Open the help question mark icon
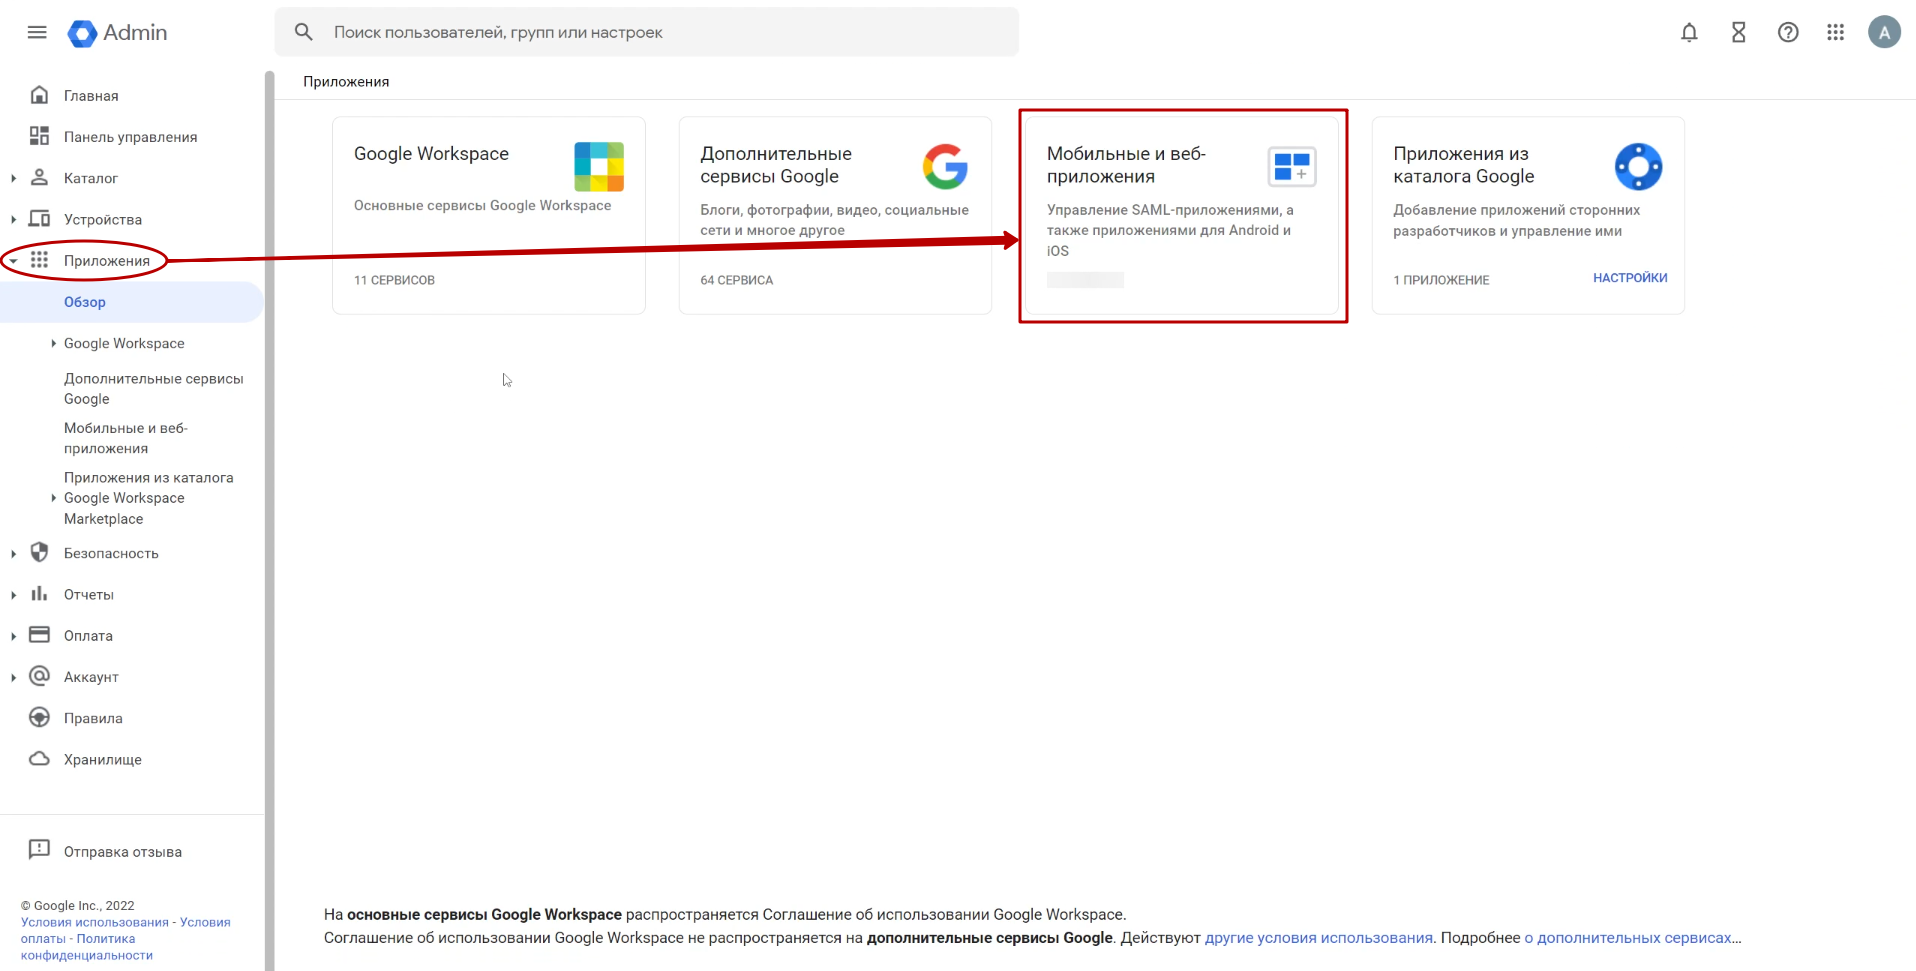The width and height of the screenshot is (1916, 971). tap(1788, 32)
